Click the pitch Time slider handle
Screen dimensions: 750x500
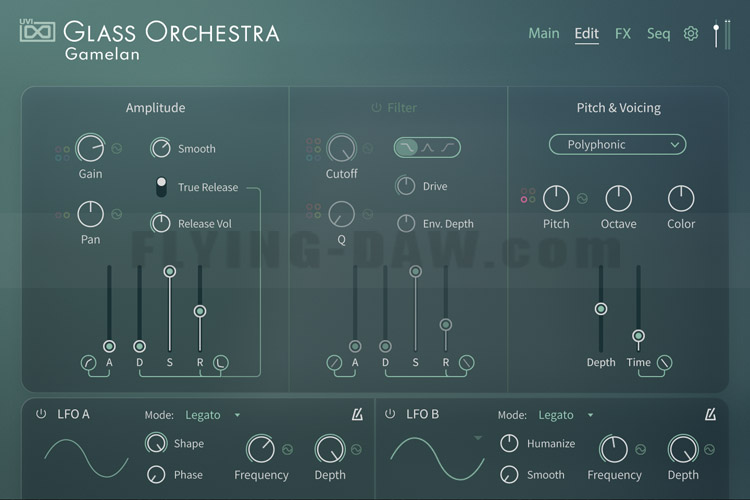pyautogui.click(x=638, y=335)
